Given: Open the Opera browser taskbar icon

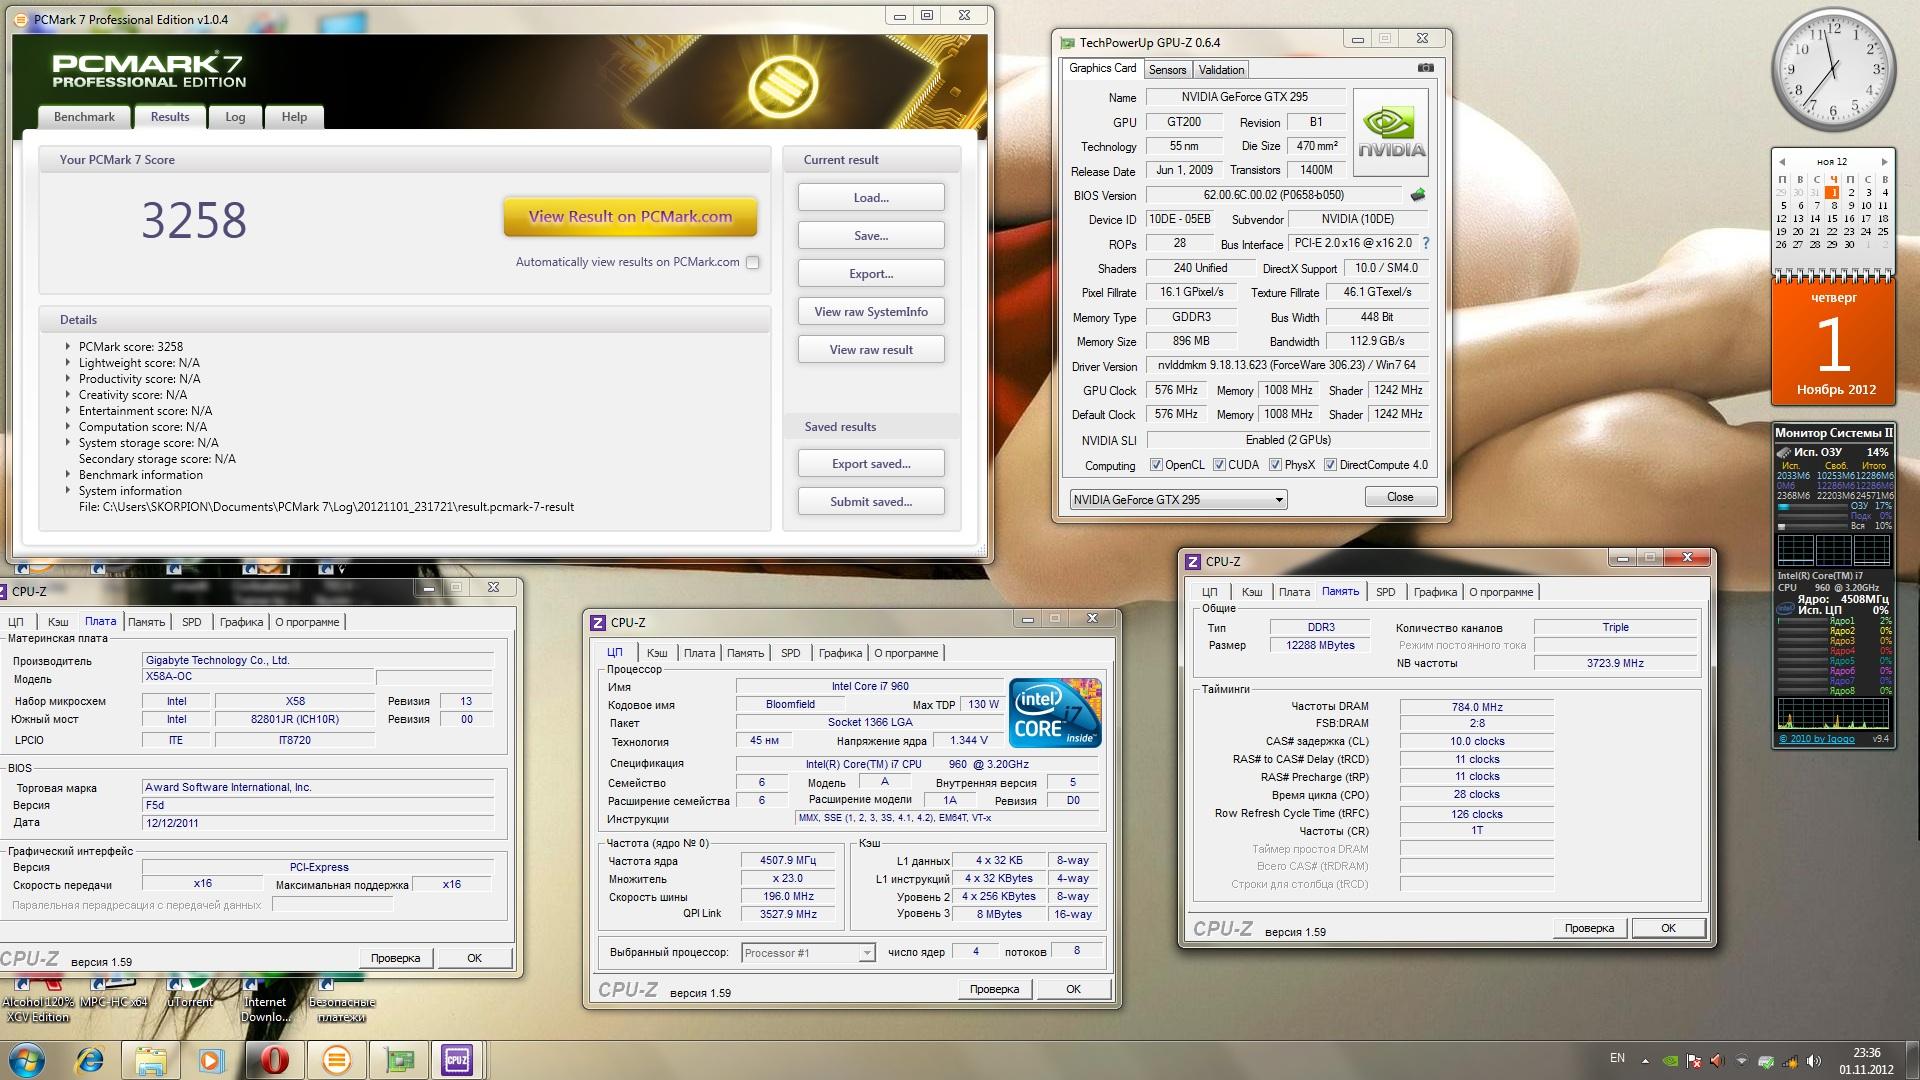Looking at the screenshot, I should pyautogui.click(x=274, y=1060).
